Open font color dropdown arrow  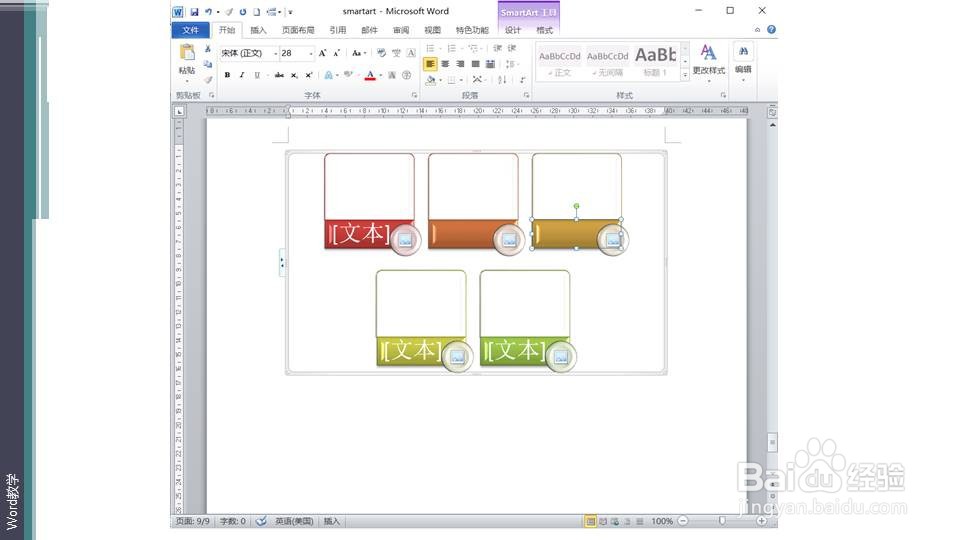pyautogui.click(x=380, y=75)
